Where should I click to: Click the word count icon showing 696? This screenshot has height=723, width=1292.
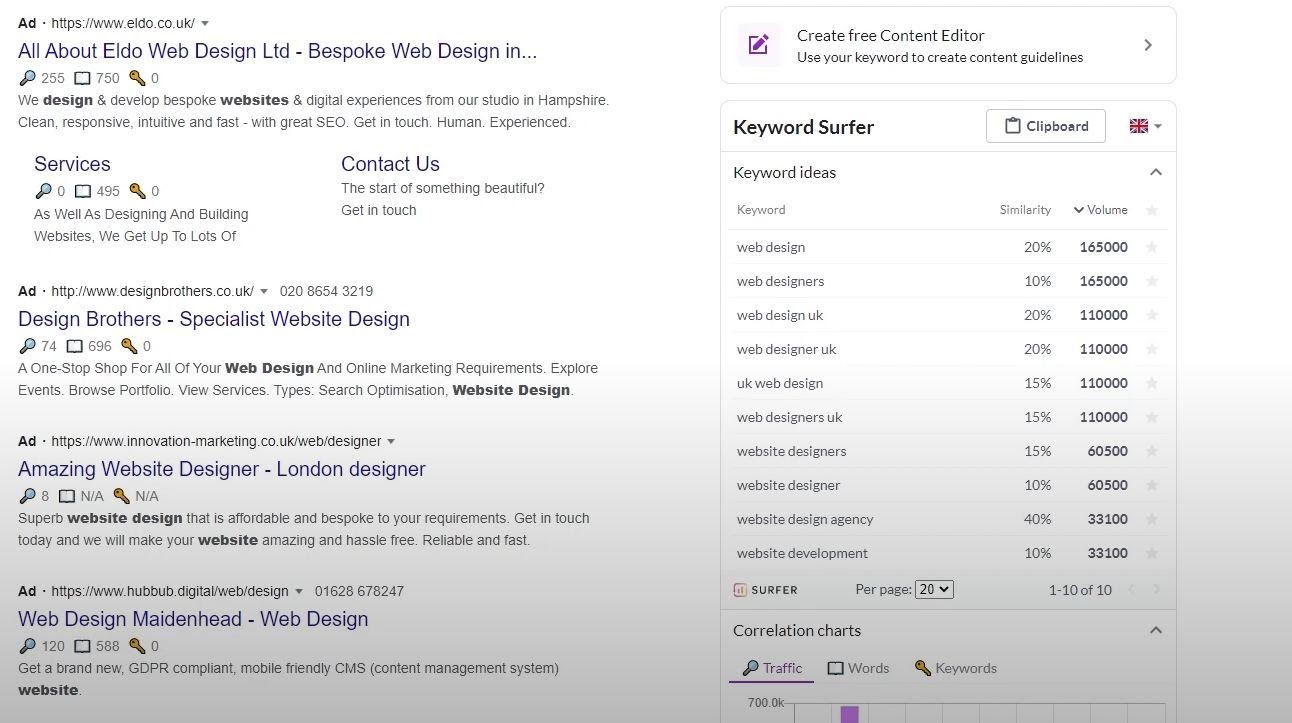point(75,346)
